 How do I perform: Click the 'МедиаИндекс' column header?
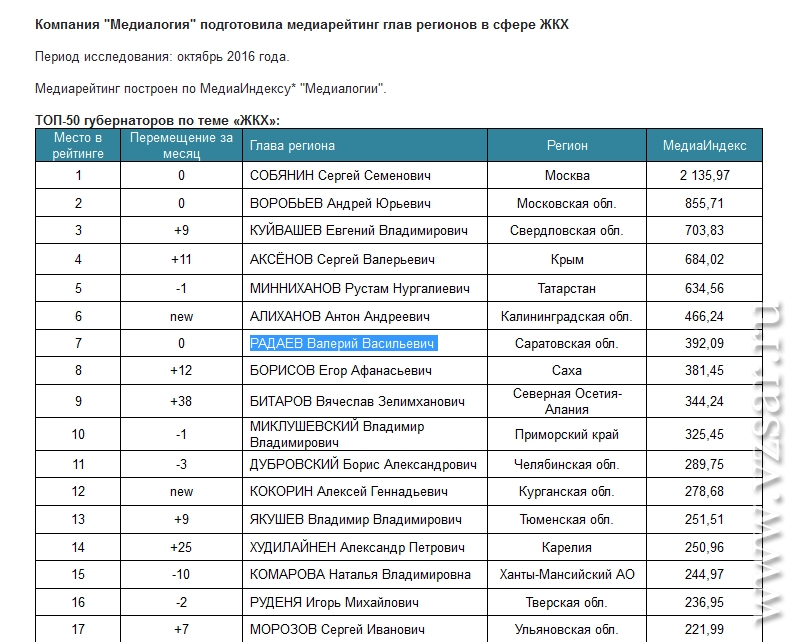[x=704, y=145]
